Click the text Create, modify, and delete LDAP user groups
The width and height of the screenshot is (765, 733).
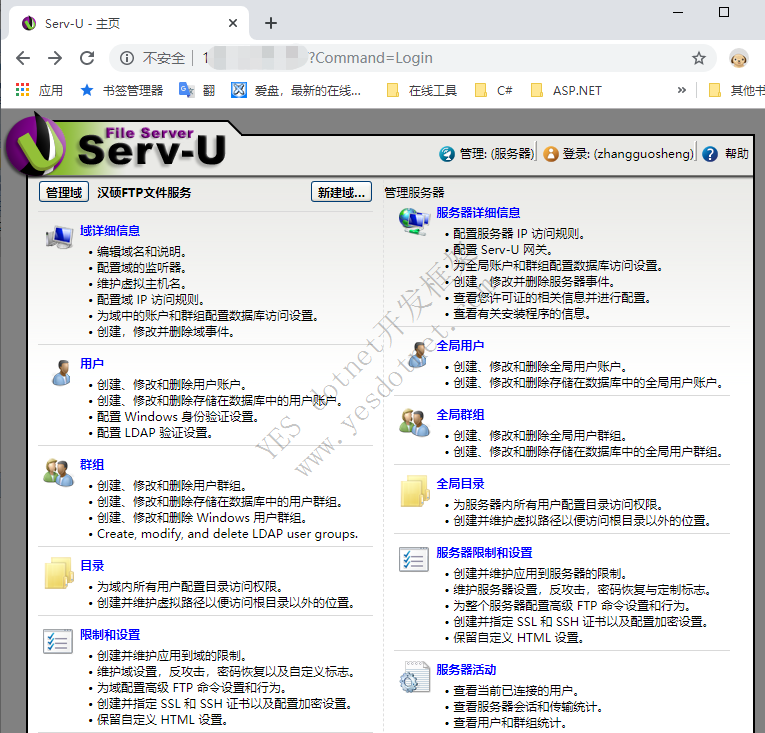pyautogui.click(x=227, y=533)
